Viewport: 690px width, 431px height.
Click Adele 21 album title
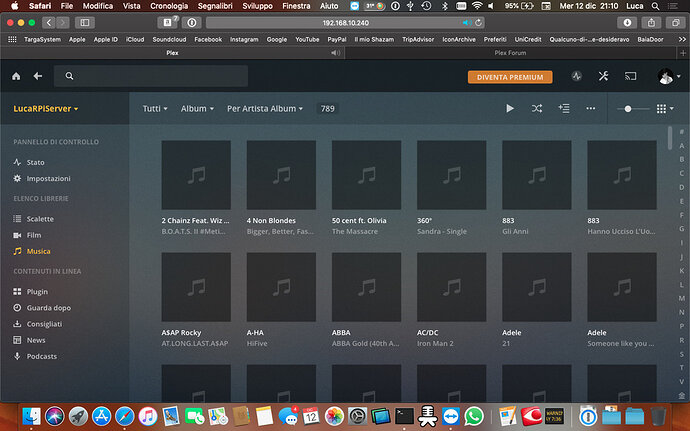coord(506,343)
